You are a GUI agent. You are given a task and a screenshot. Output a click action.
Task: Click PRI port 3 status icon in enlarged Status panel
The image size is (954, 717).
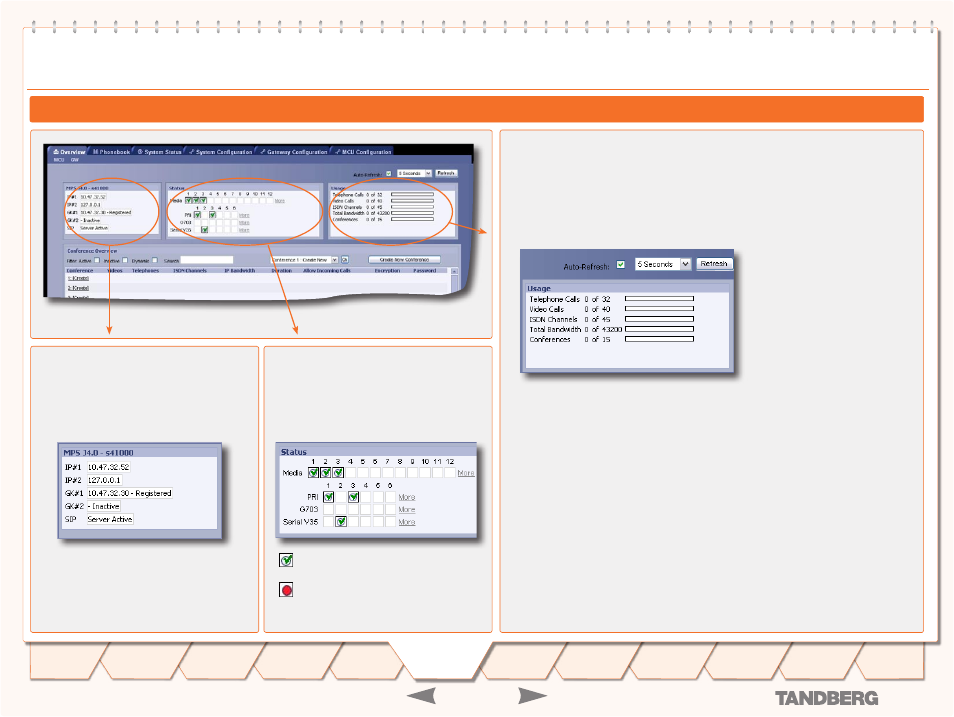(353, 497)
